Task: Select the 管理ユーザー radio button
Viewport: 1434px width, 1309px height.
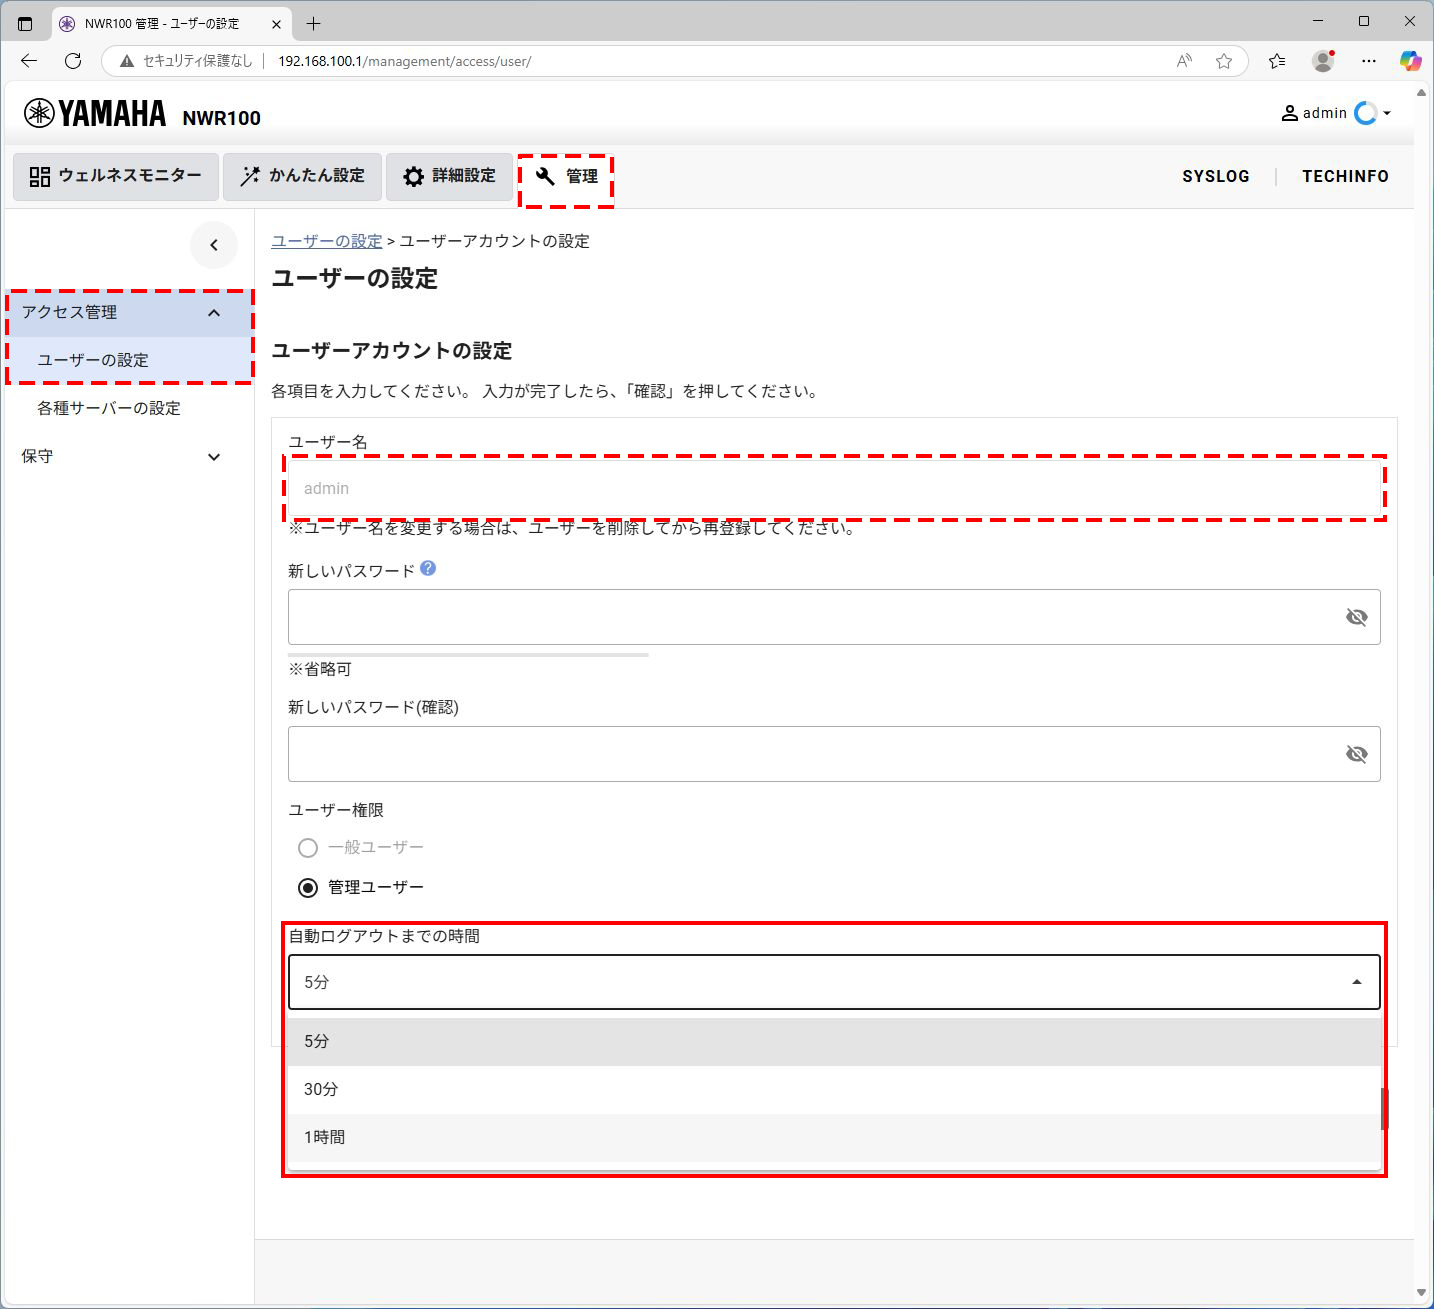Action: [307, 887]
